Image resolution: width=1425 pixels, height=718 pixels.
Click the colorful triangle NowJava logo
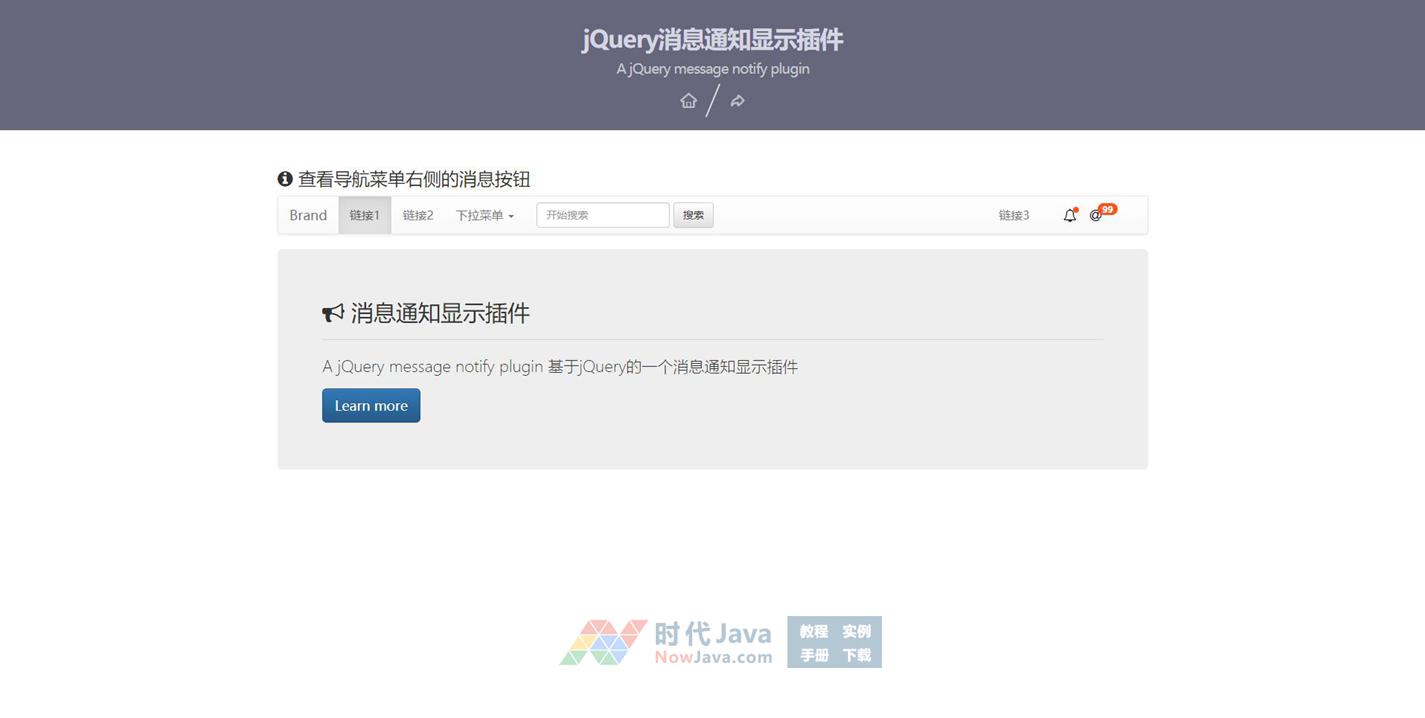pos(603,642)
